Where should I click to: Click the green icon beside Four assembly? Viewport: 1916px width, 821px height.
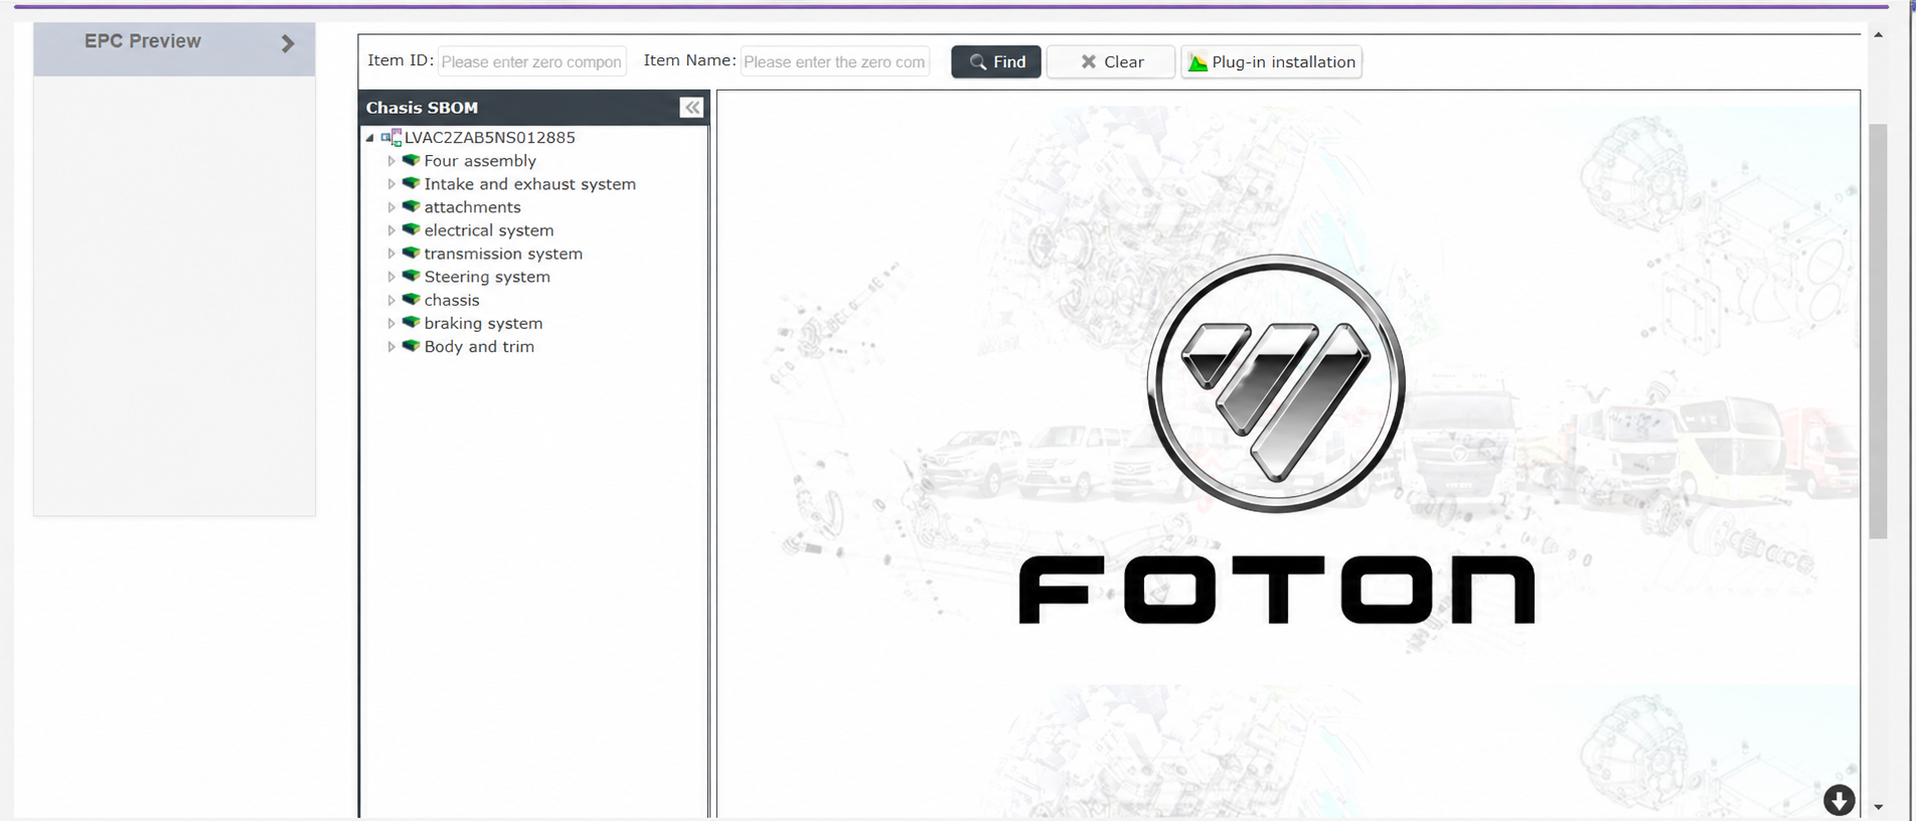410,160
